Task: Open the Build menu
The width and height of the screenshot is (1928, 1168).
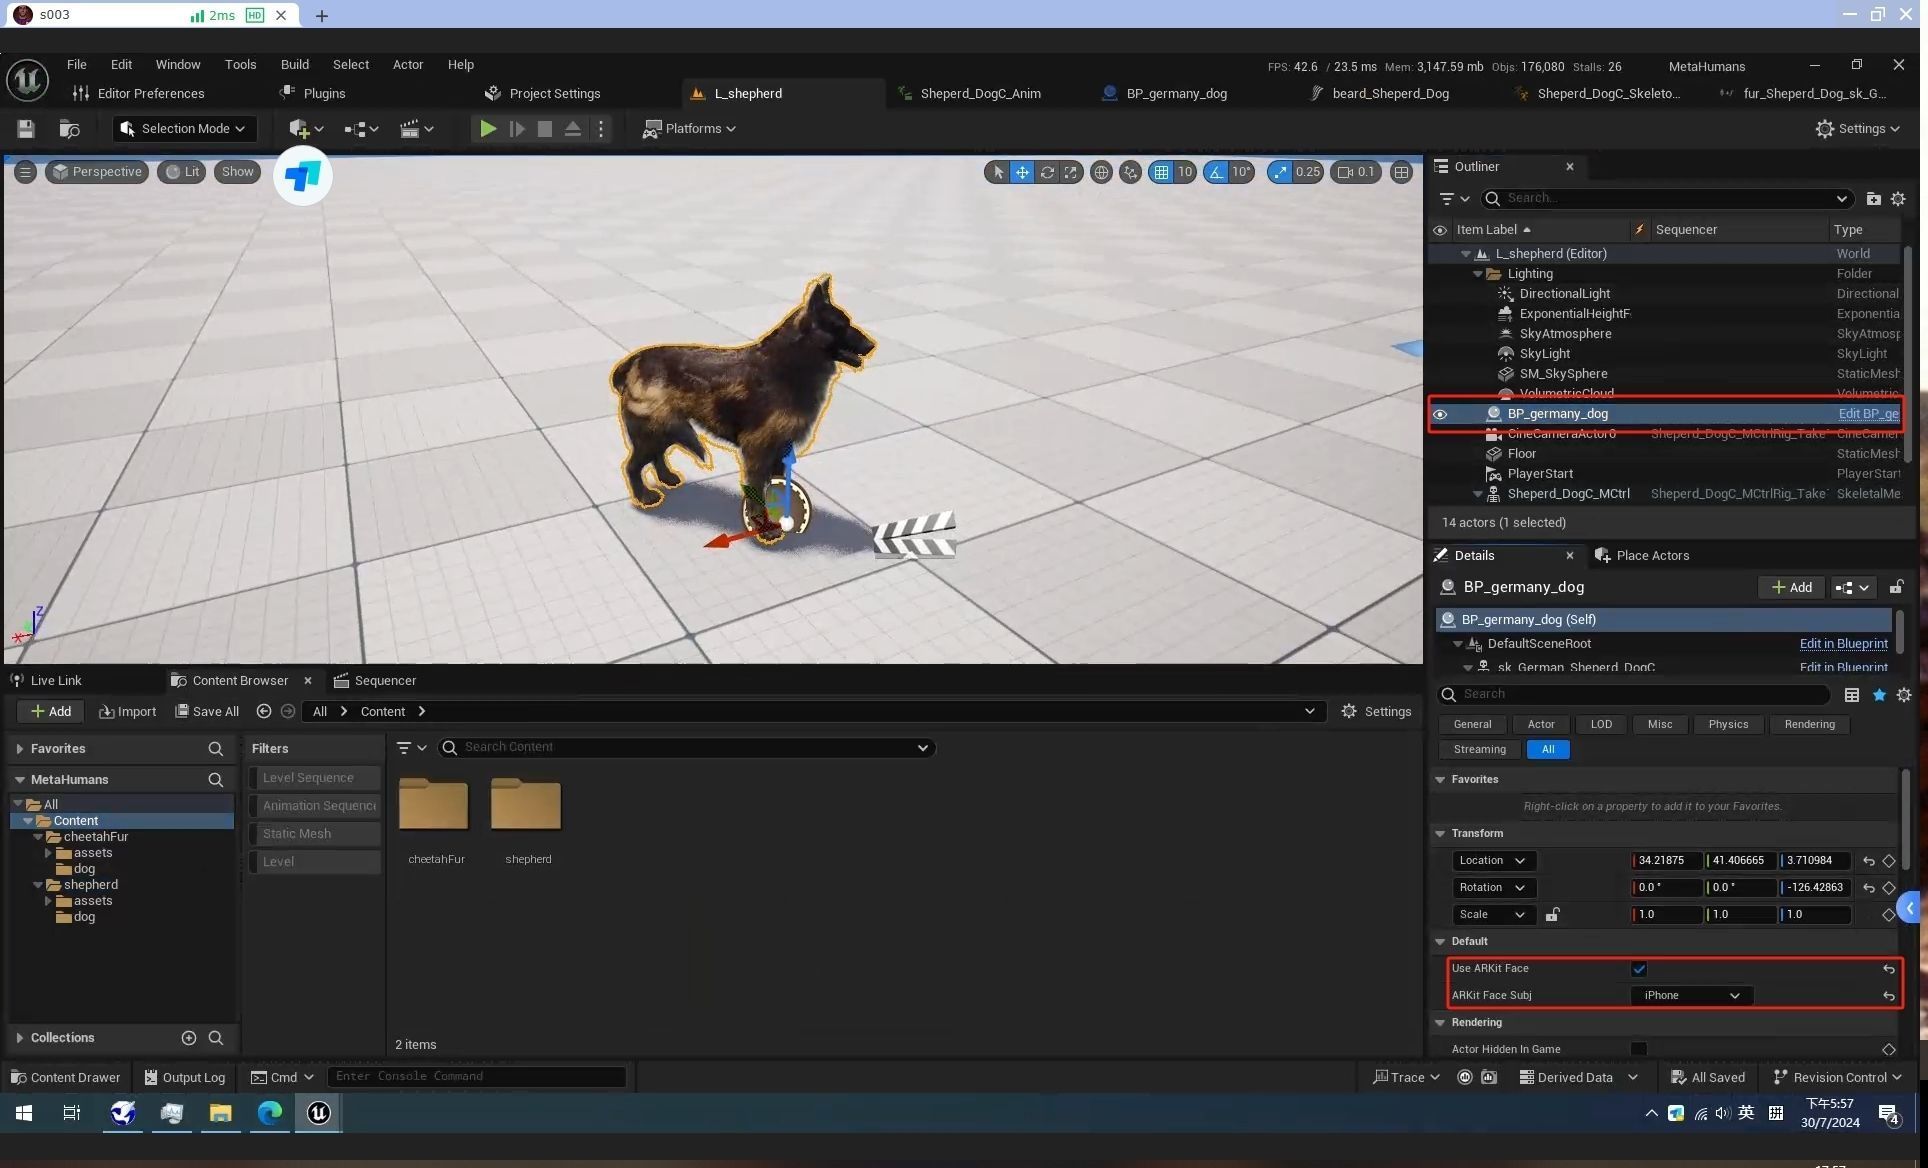Action: click(x=295, y=65)
